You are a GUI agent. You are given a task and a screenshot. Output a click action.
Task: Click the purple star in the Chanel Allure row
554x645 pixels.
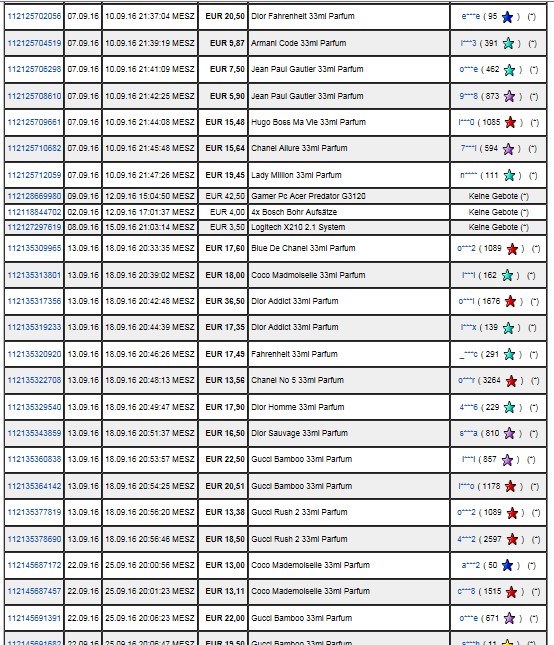click(x=508, y=149)
